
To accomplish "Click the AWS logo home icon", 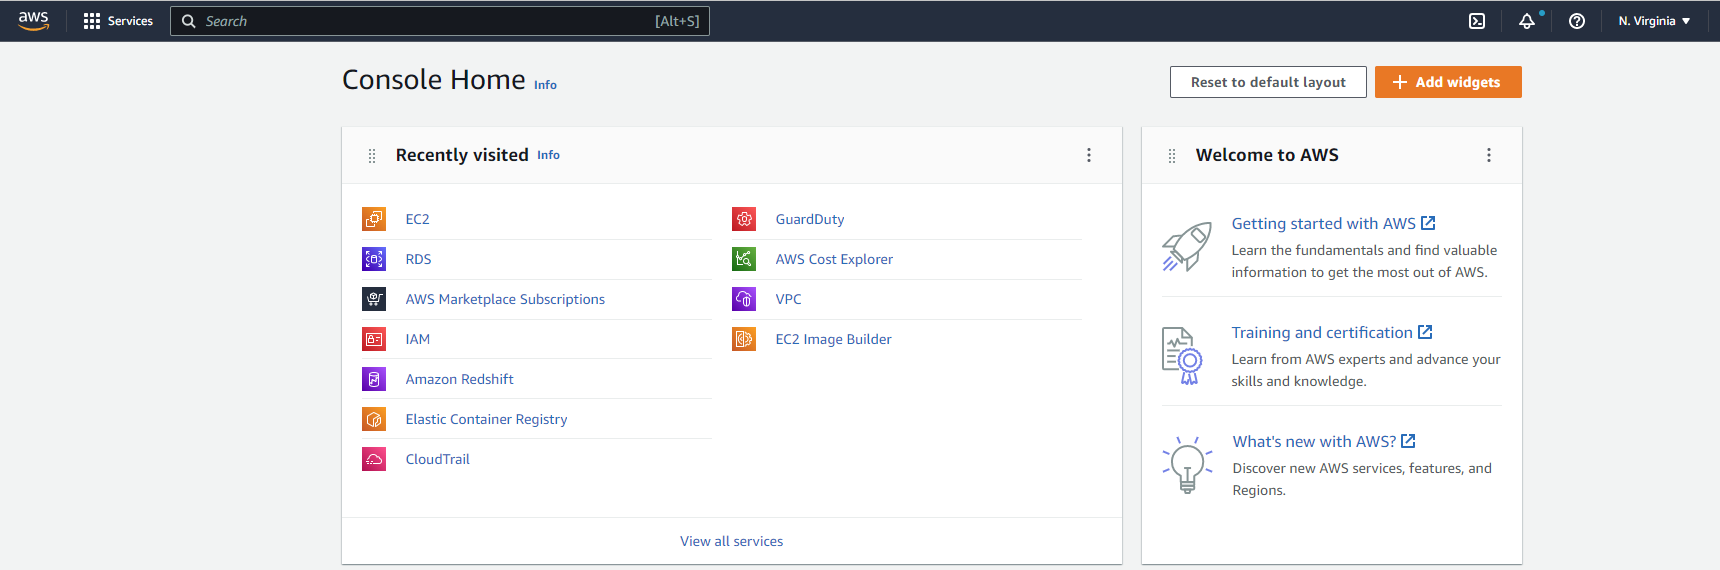I will click(34, 21).
